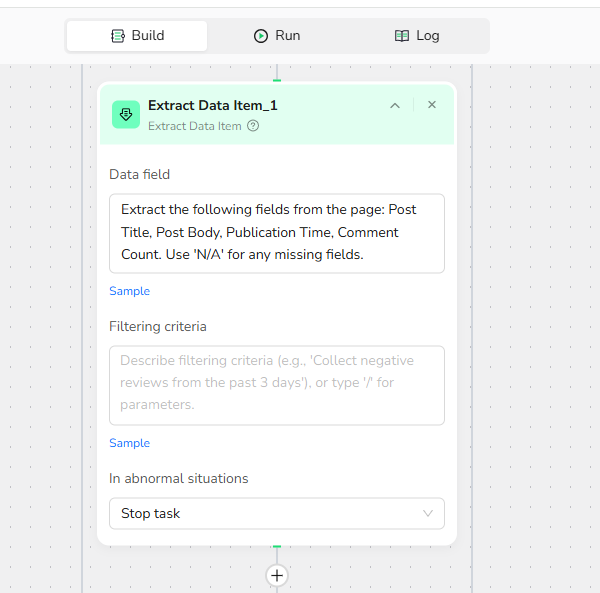
Task: Click the green connector above the node
Action: pyautogui.click(x=277, y=80)
